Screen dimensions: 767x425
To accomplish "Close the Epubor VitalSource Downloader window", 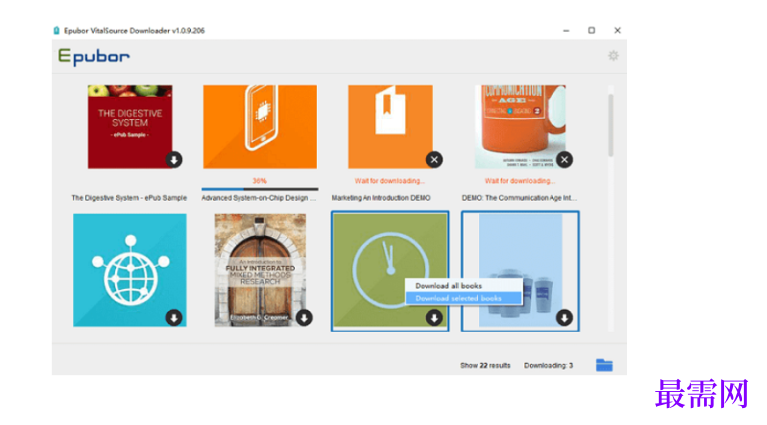I will [617, 30].
